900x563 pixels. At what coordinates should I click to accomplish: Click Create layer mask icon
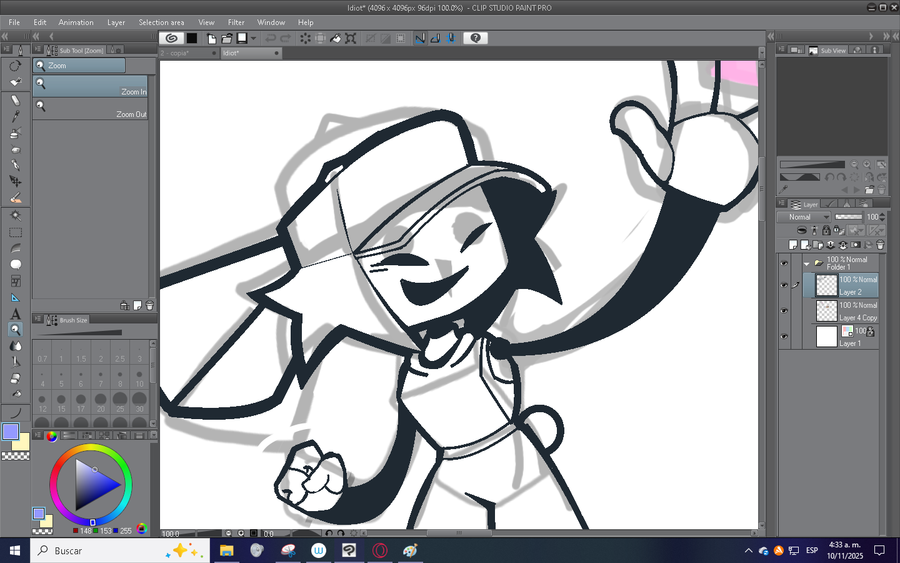(855, 245)
